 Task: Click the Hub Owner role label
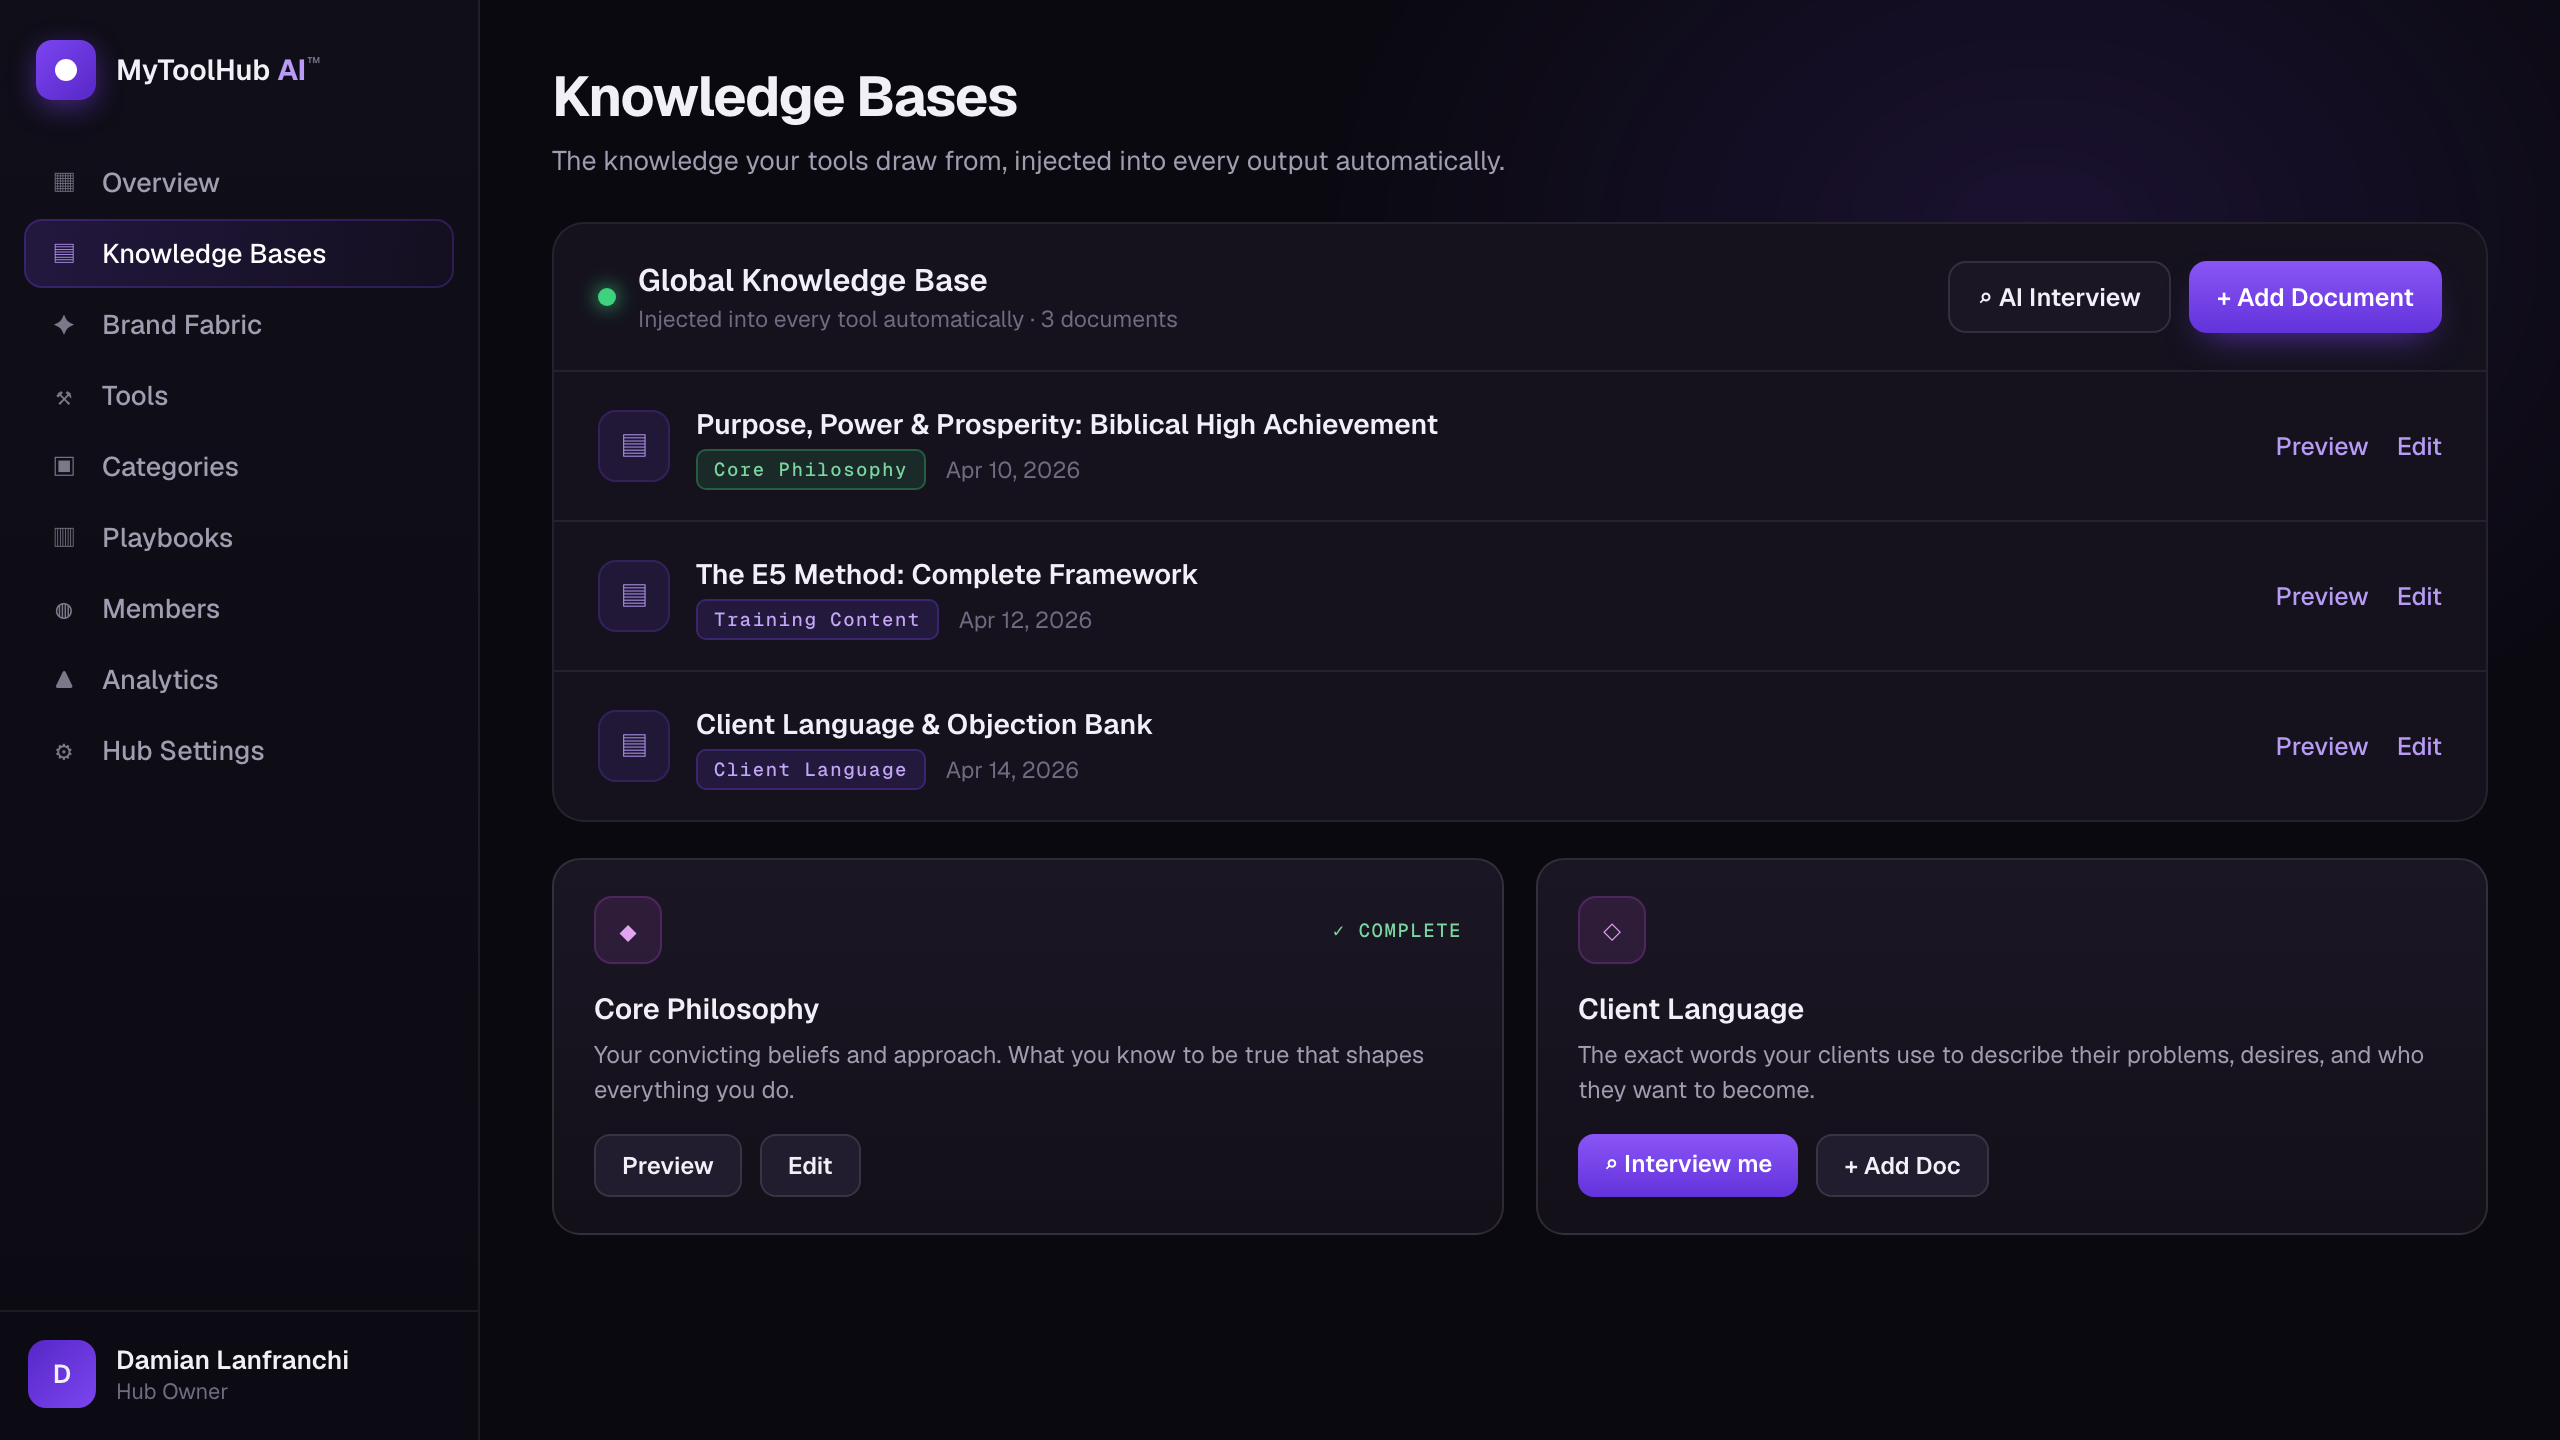[172, 1392]
